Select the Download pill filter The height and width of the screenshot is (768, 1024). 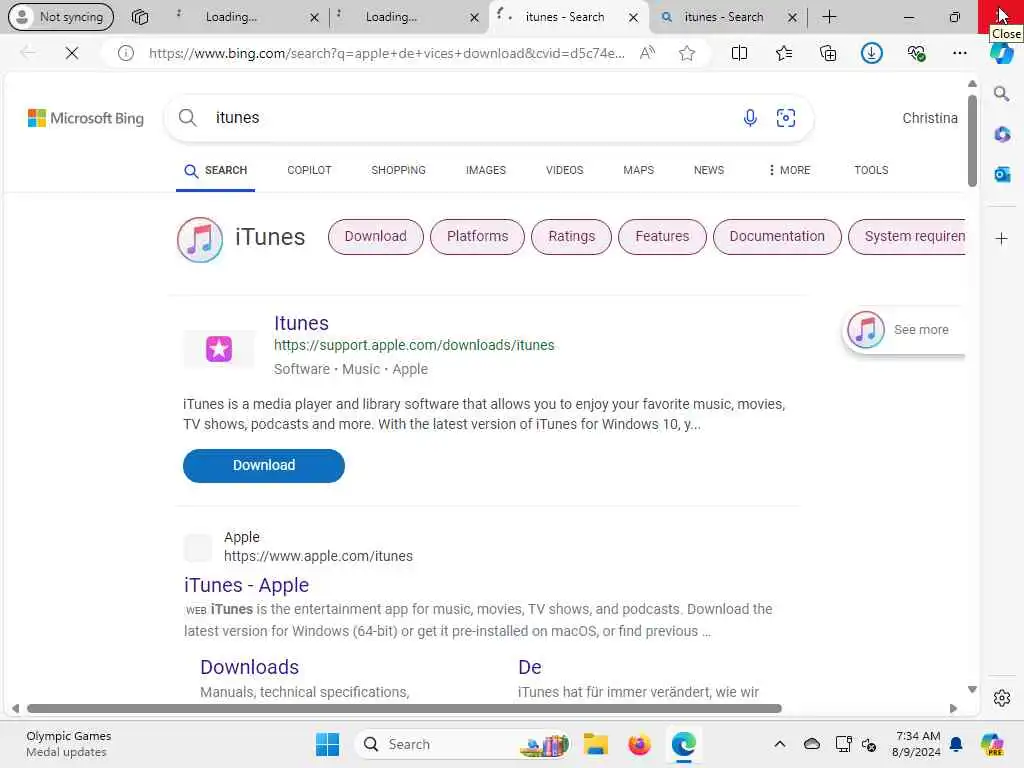pyautogui.click(x=376, y=236)
